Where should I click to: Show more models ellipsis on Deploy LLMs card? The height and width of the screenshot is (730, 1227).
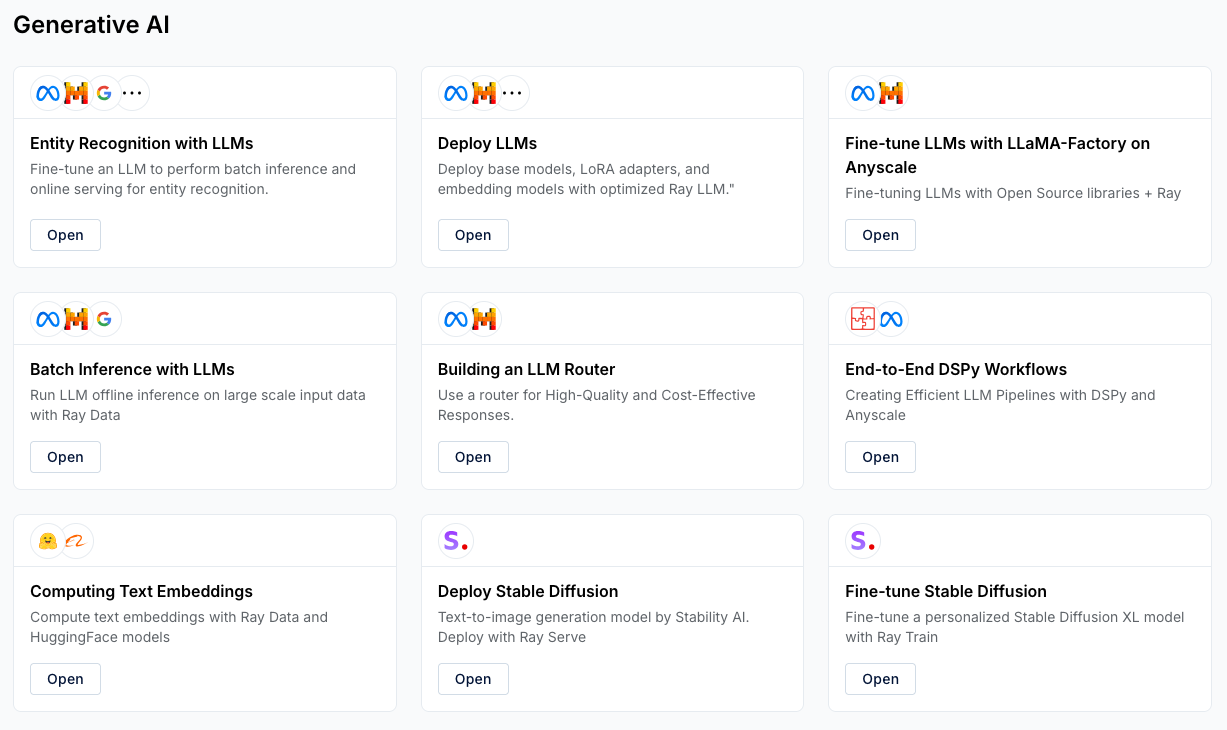(512, 93)
